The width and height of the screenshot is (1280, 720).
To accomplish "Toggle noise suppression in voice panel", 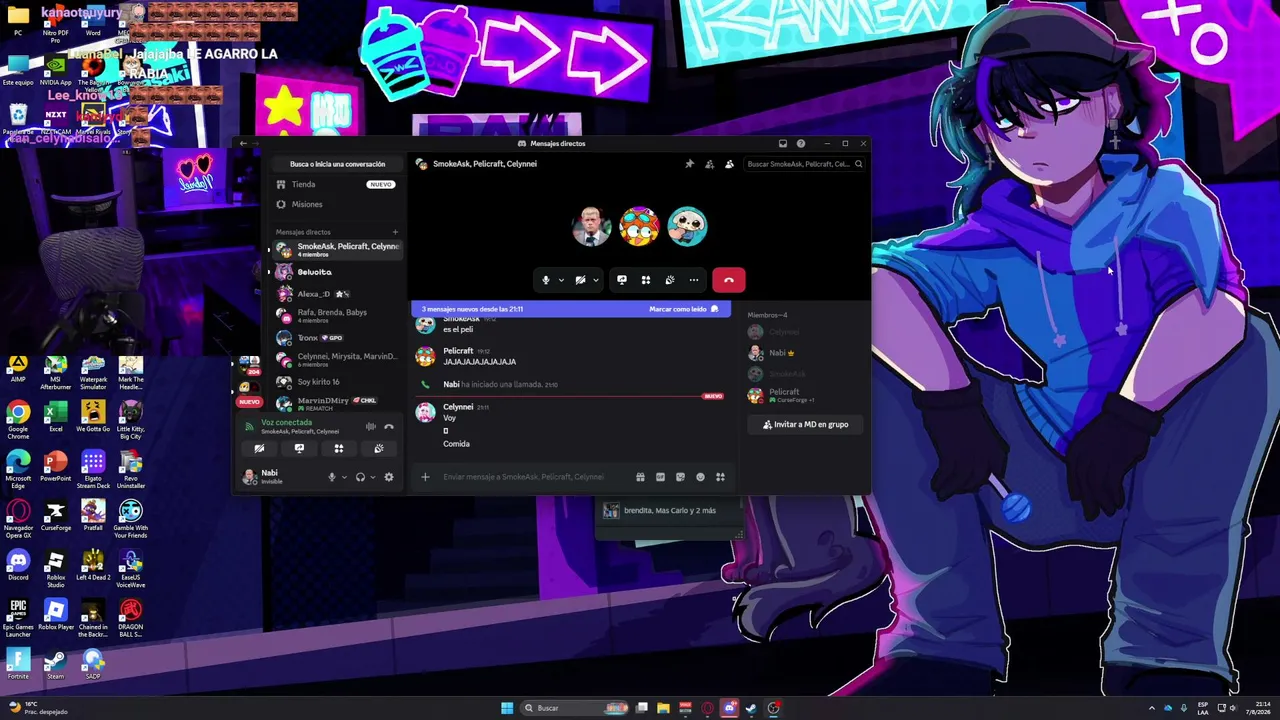I will (370, 427).
